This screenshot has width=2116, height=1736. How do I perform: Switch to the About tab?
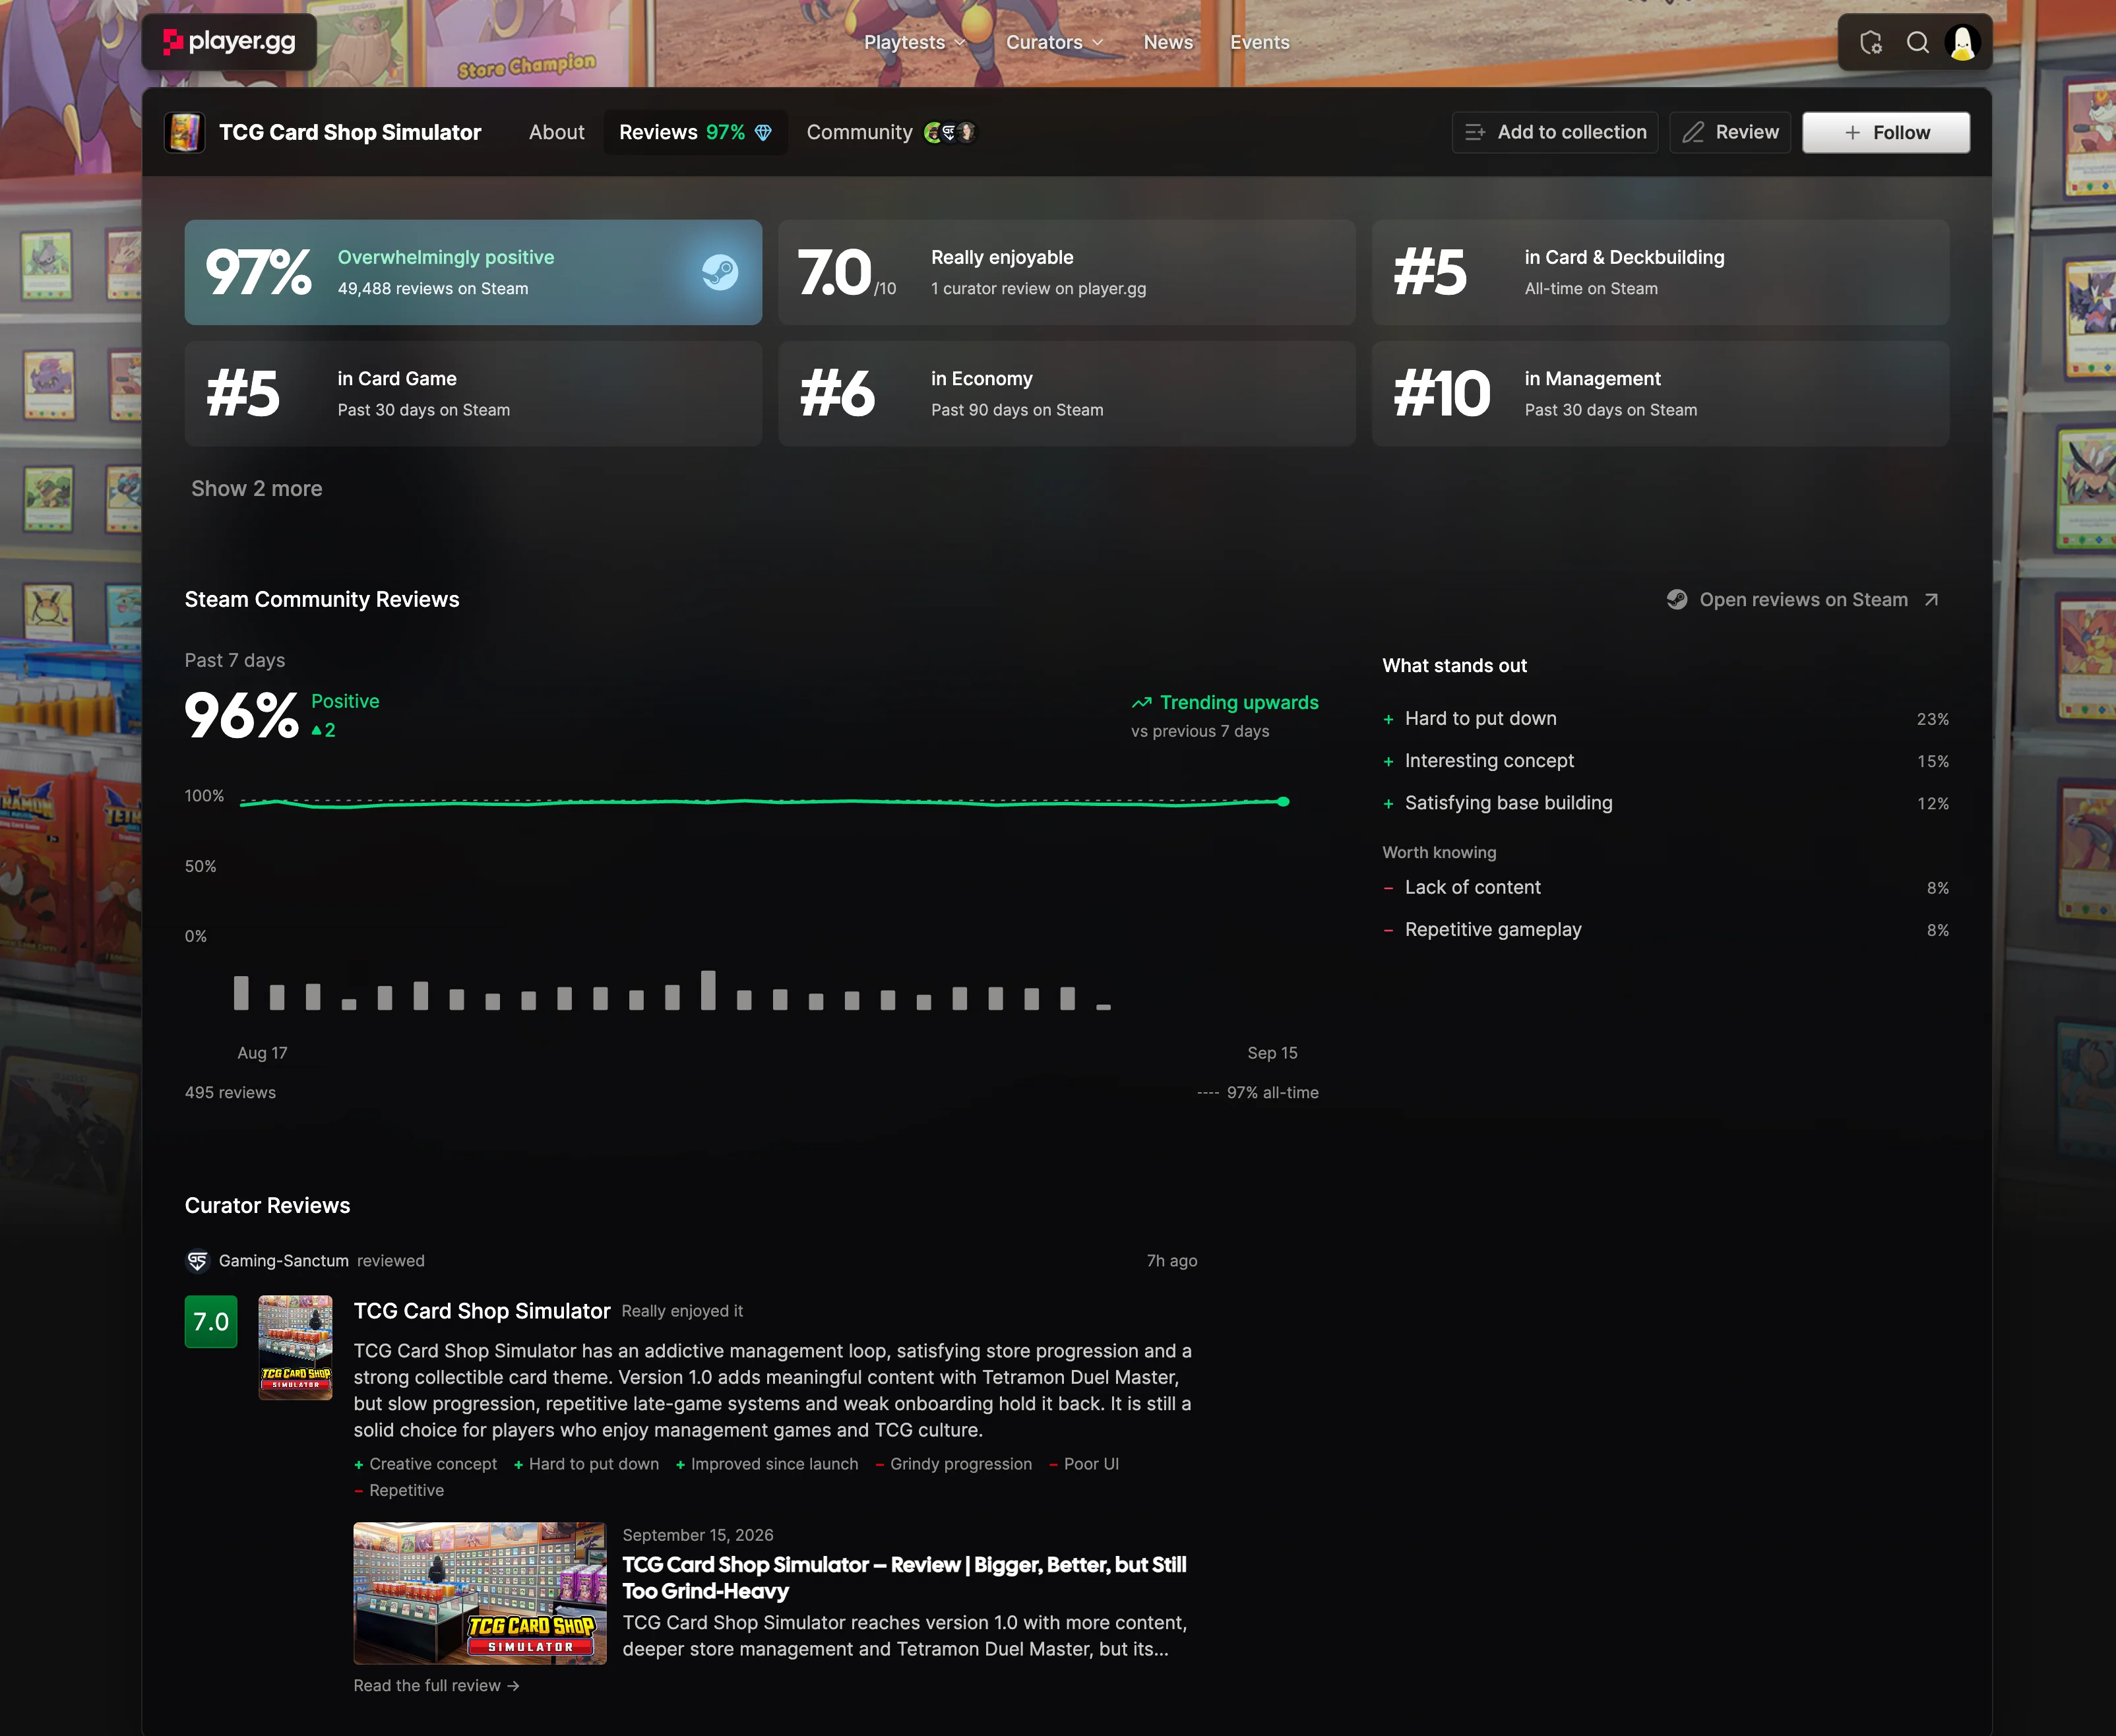point(557,132)
